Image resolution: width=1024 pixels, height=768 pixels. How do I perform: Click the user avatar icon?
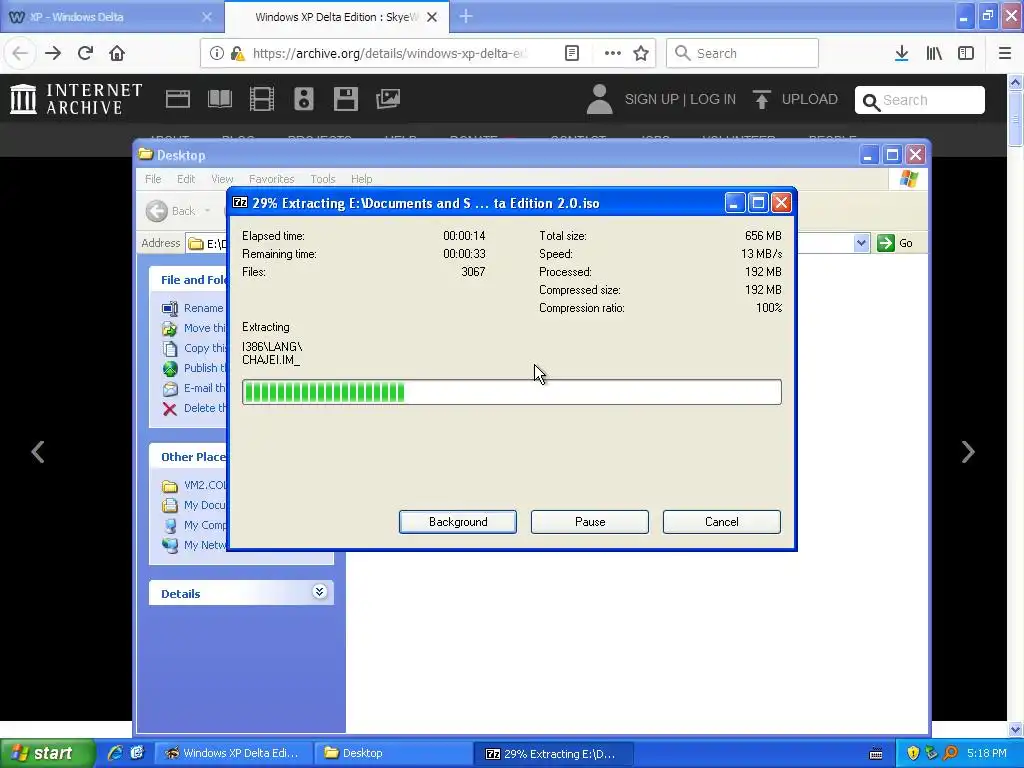[x=600, y=99]
